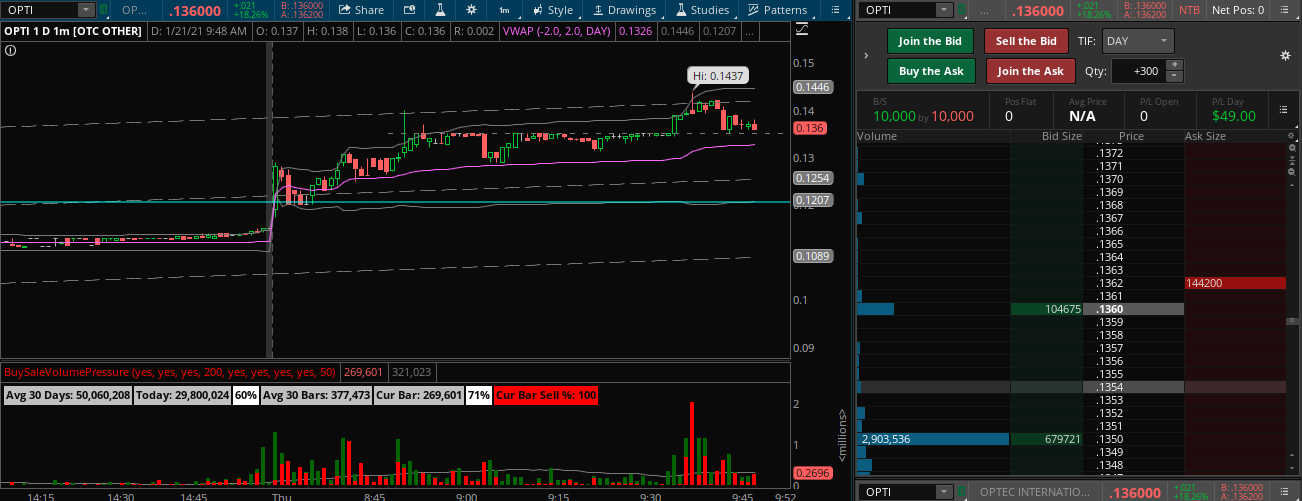Open the bottom panel OPTI symbol dropdown

coord(944,491)
